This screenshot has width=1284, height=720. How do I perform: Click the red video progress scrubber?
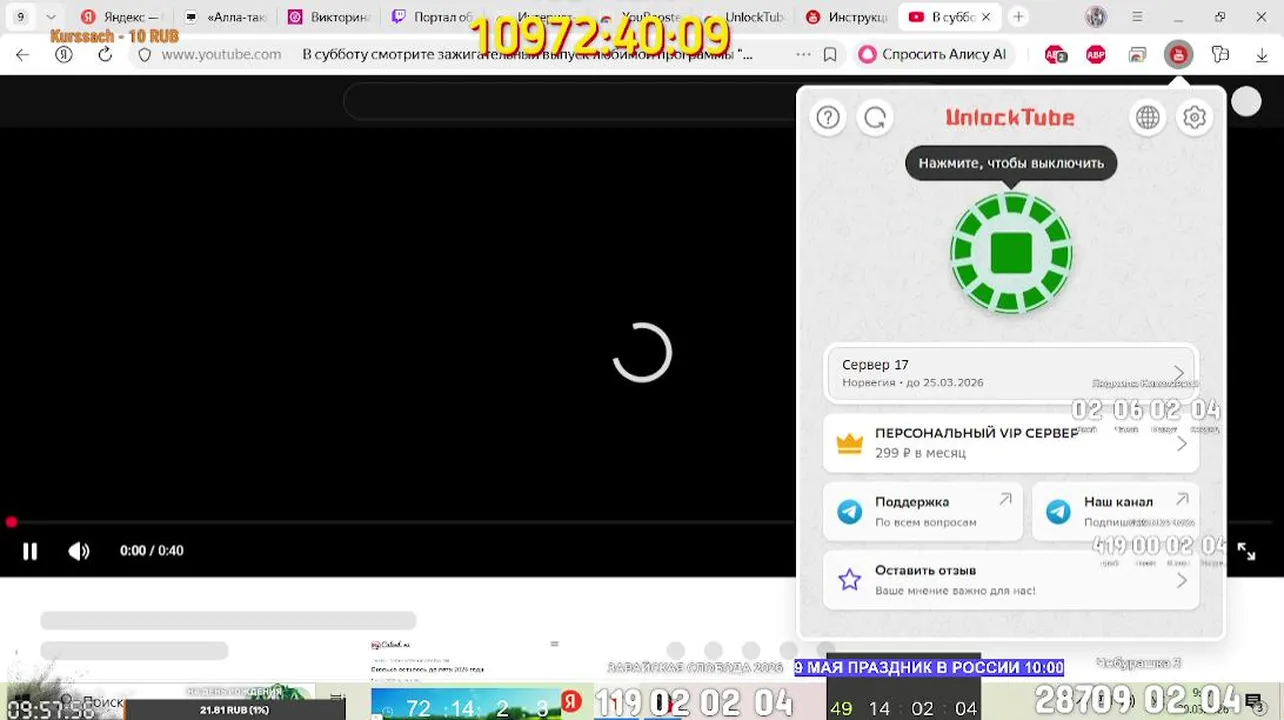click(x=11, y=522)
